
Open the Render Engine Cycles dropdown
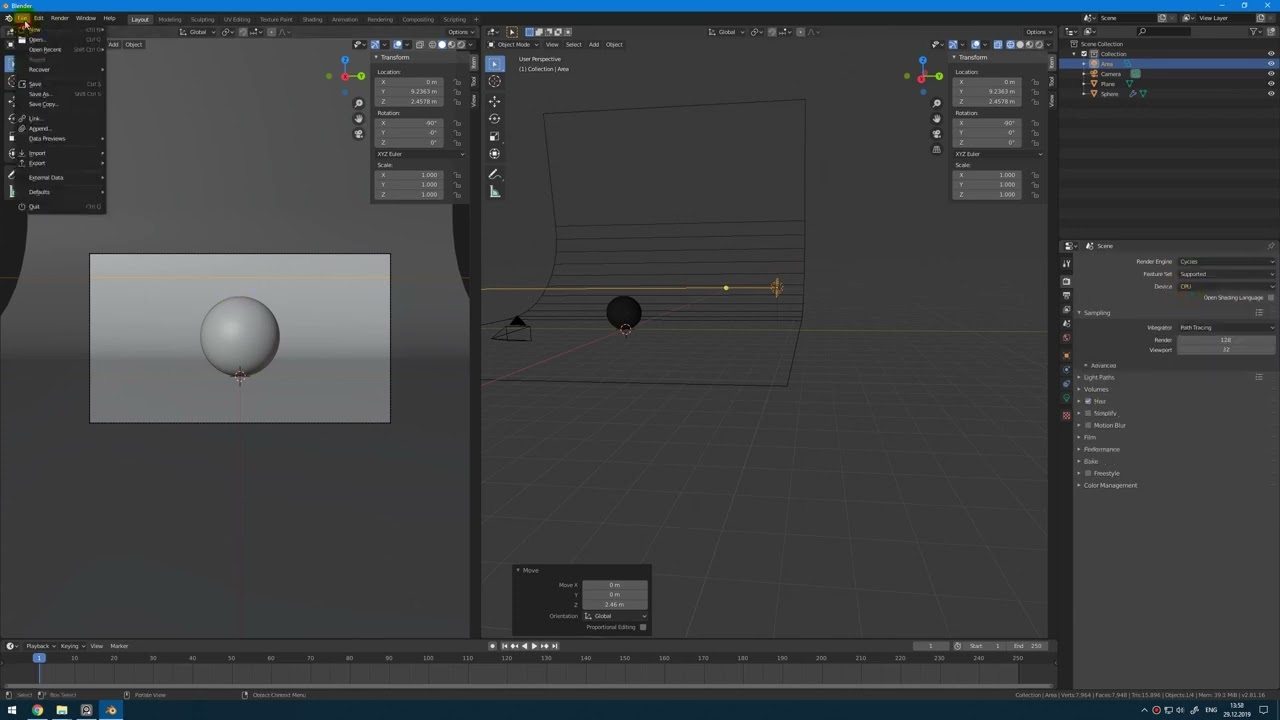[x=1226, y=262]
